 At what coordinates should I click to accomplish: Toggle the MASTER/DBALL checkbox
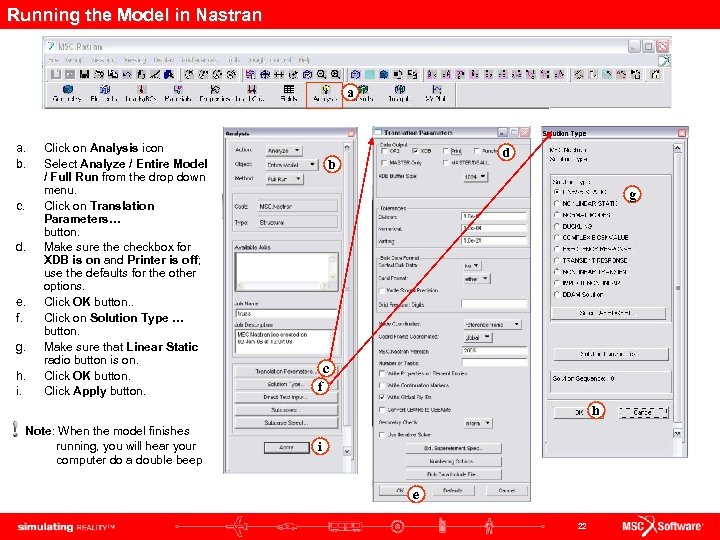(445, 163)
